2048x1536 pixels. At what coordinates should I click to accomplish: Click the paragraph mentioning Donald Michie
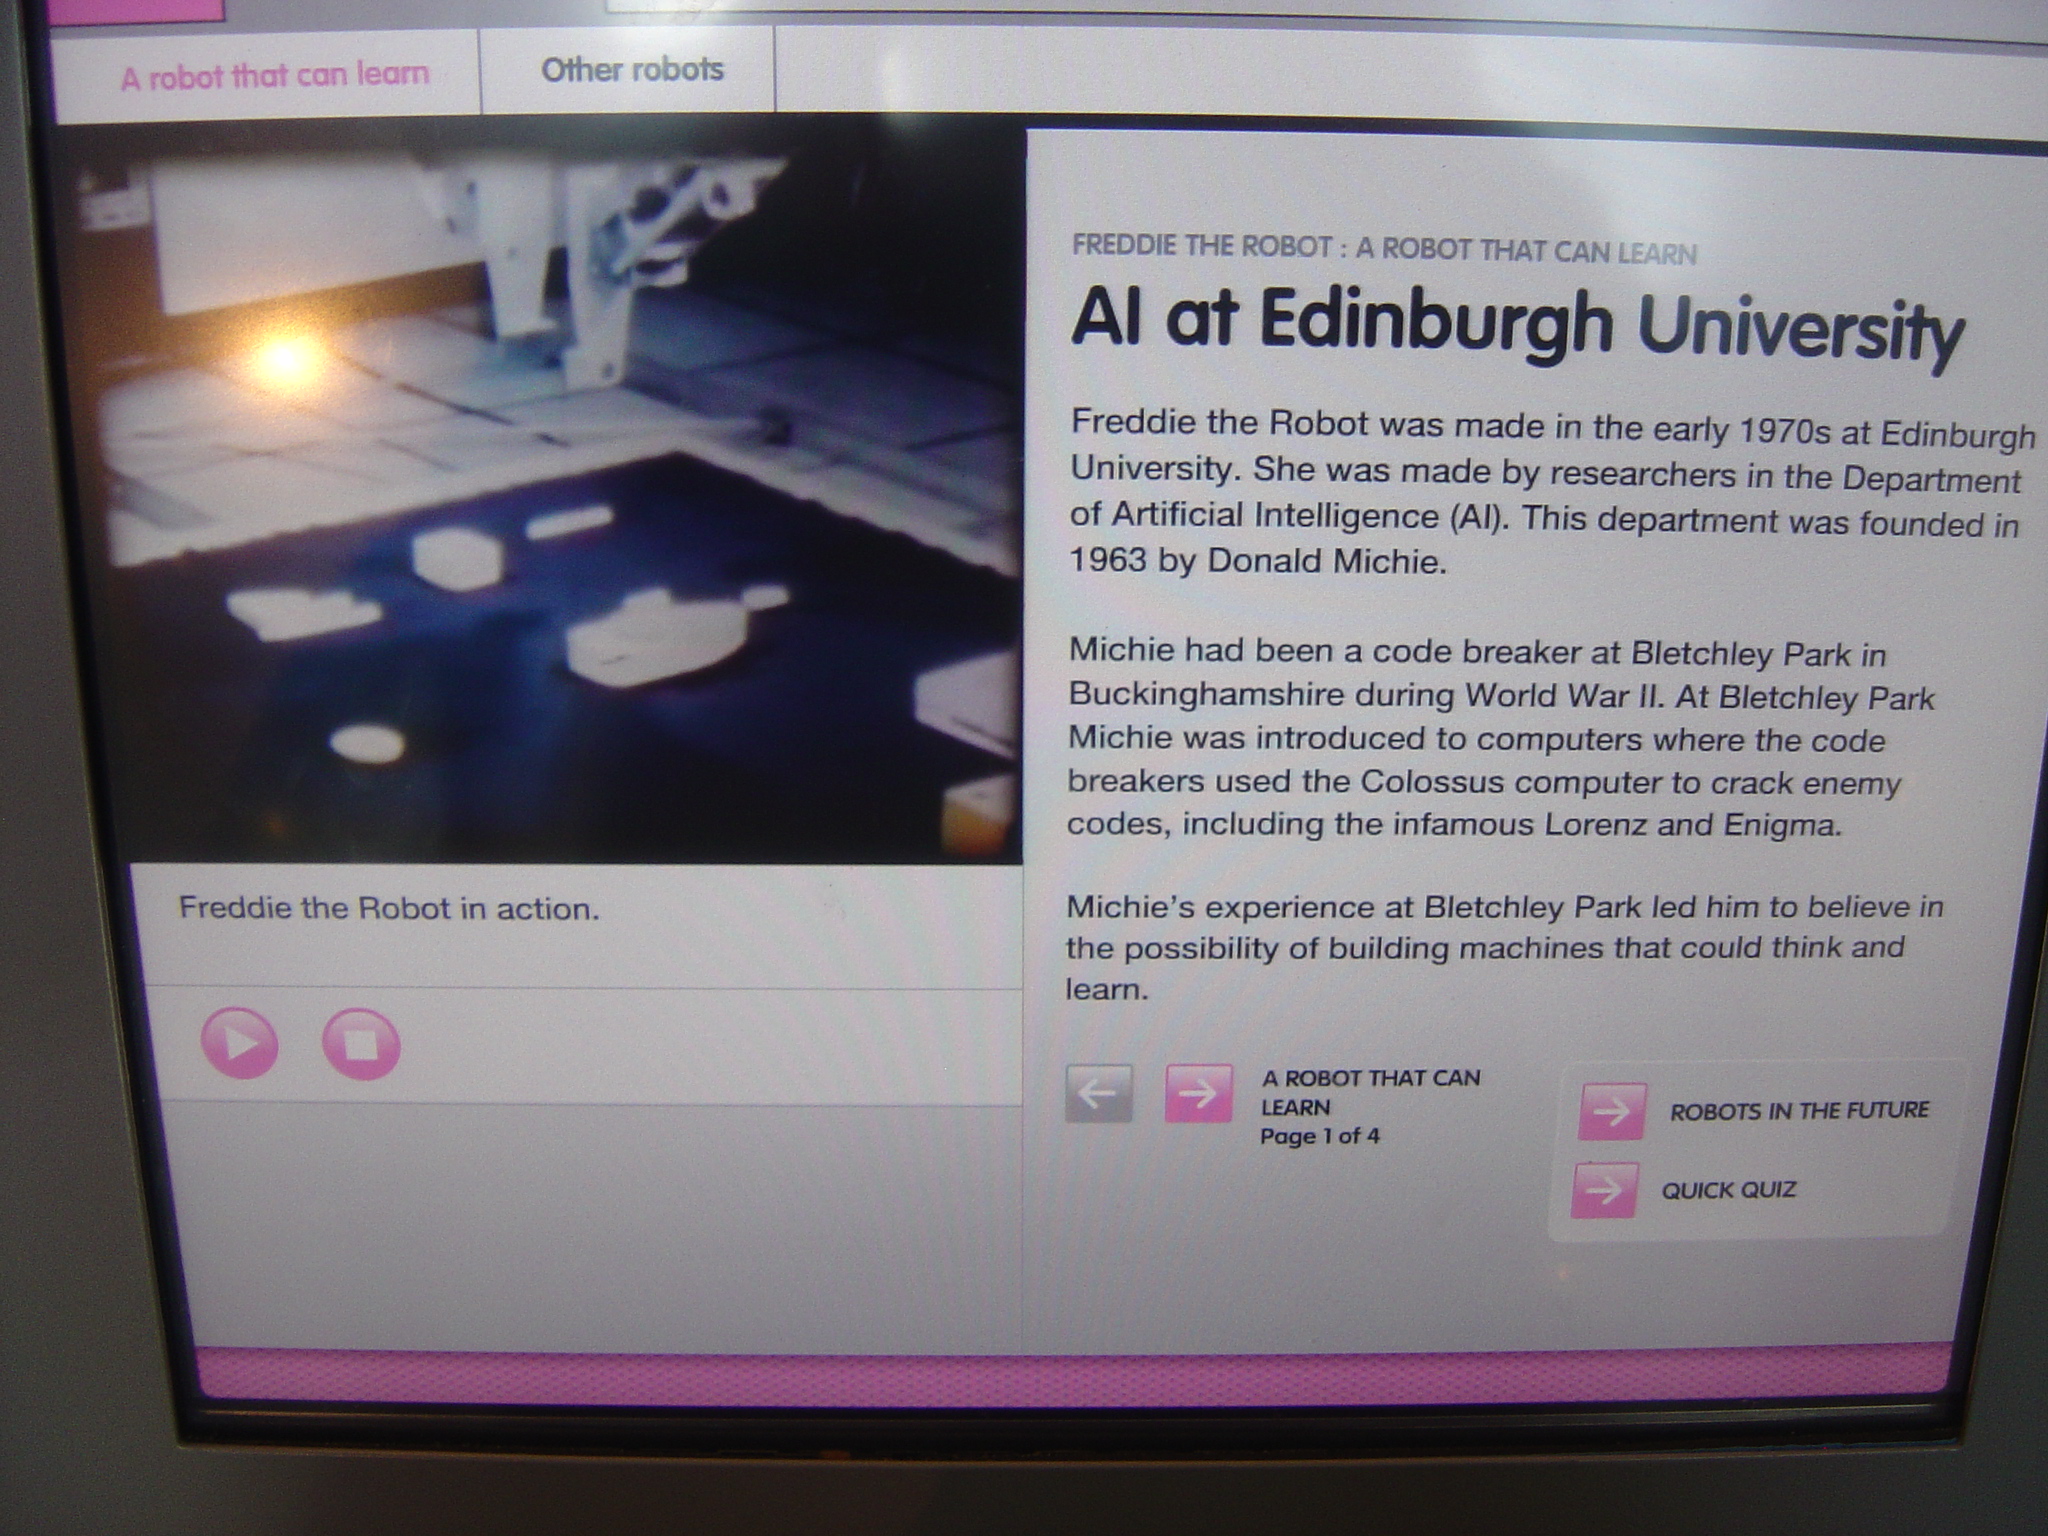[1553, 493]
